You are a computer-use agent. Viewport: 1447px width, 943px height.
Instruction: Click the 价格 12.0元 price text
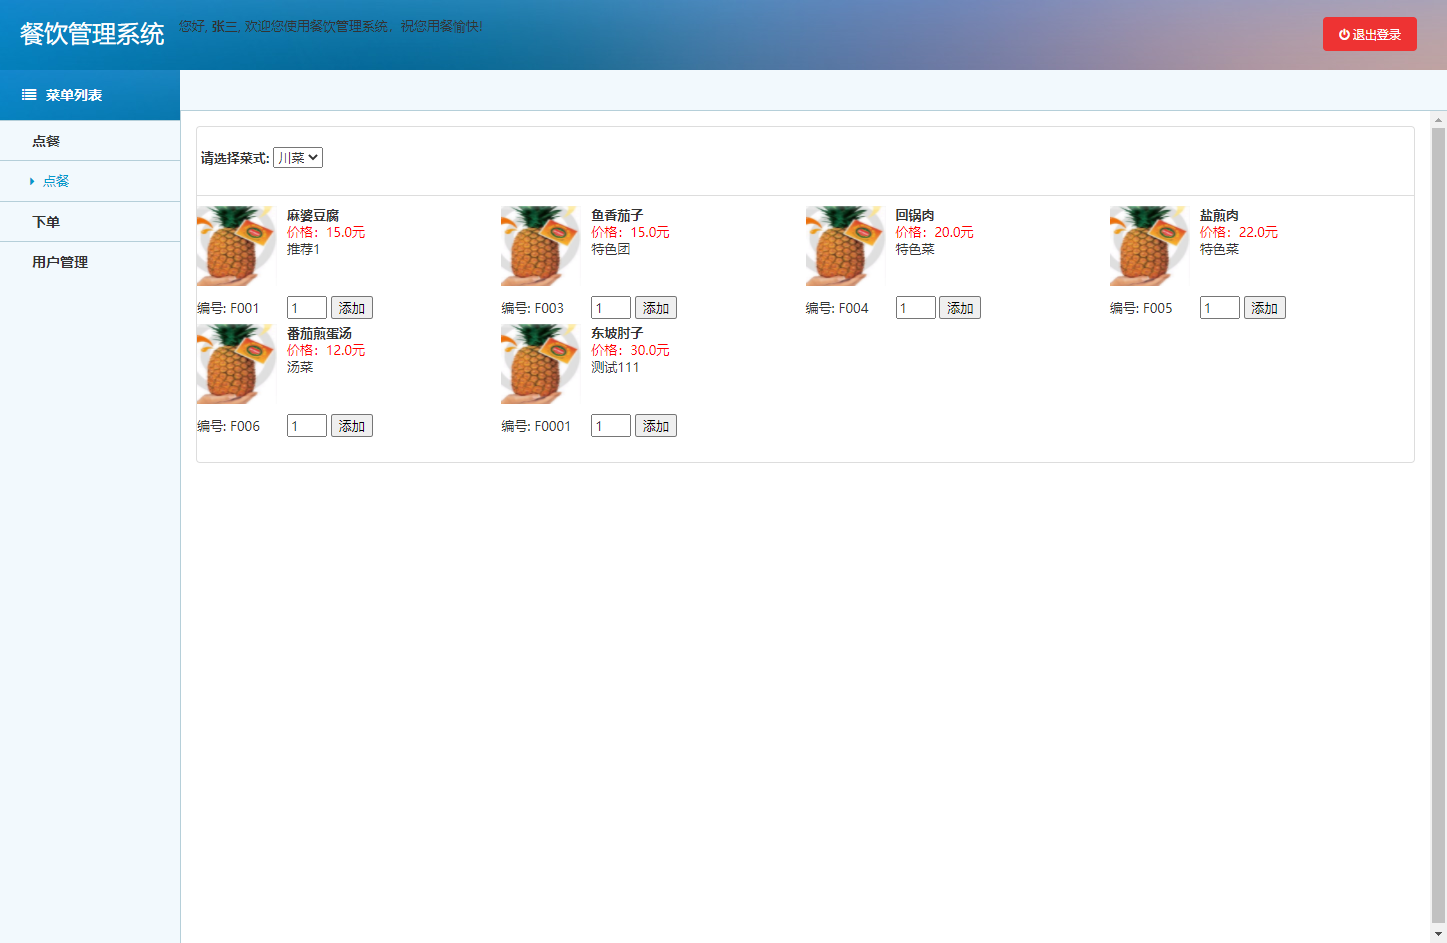pyautogui.click(x=326, y=350)
